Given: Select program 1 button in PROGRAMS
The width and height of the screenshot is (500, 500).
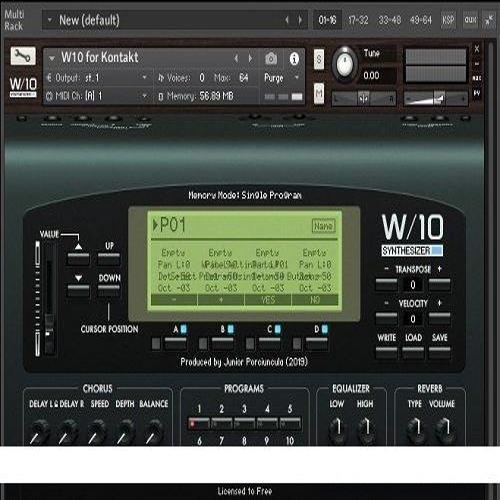Looking at the screenshot, I should click(199, 424).
